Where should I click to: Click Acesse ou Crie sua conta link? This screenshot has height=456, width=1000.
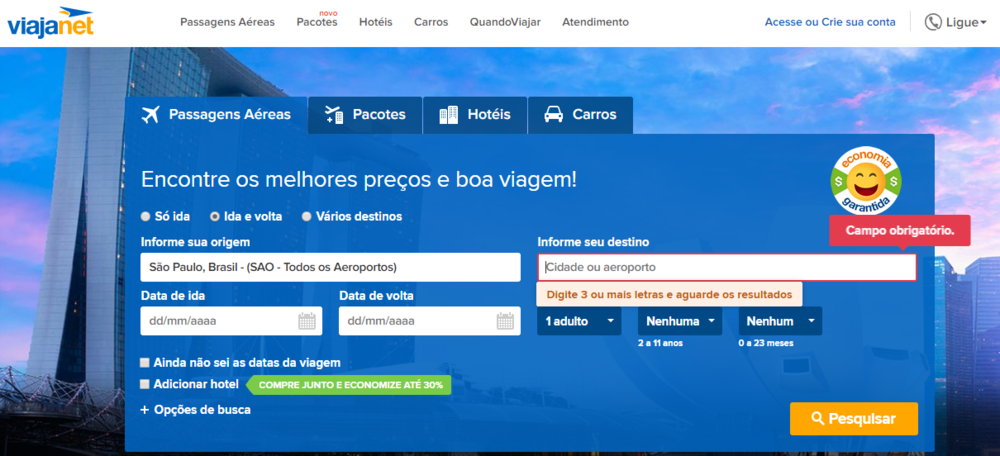point(830,22)
